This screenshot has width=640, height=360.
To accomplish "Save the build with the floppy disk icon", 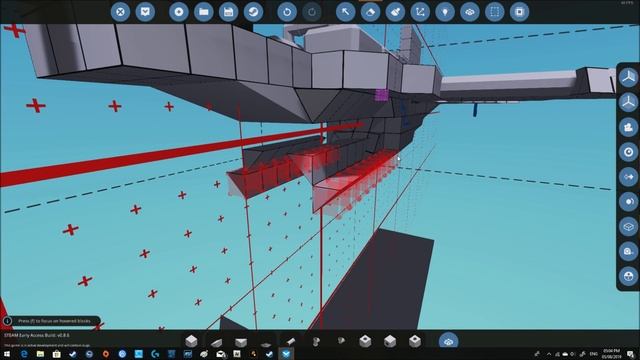I will [229, 12].
